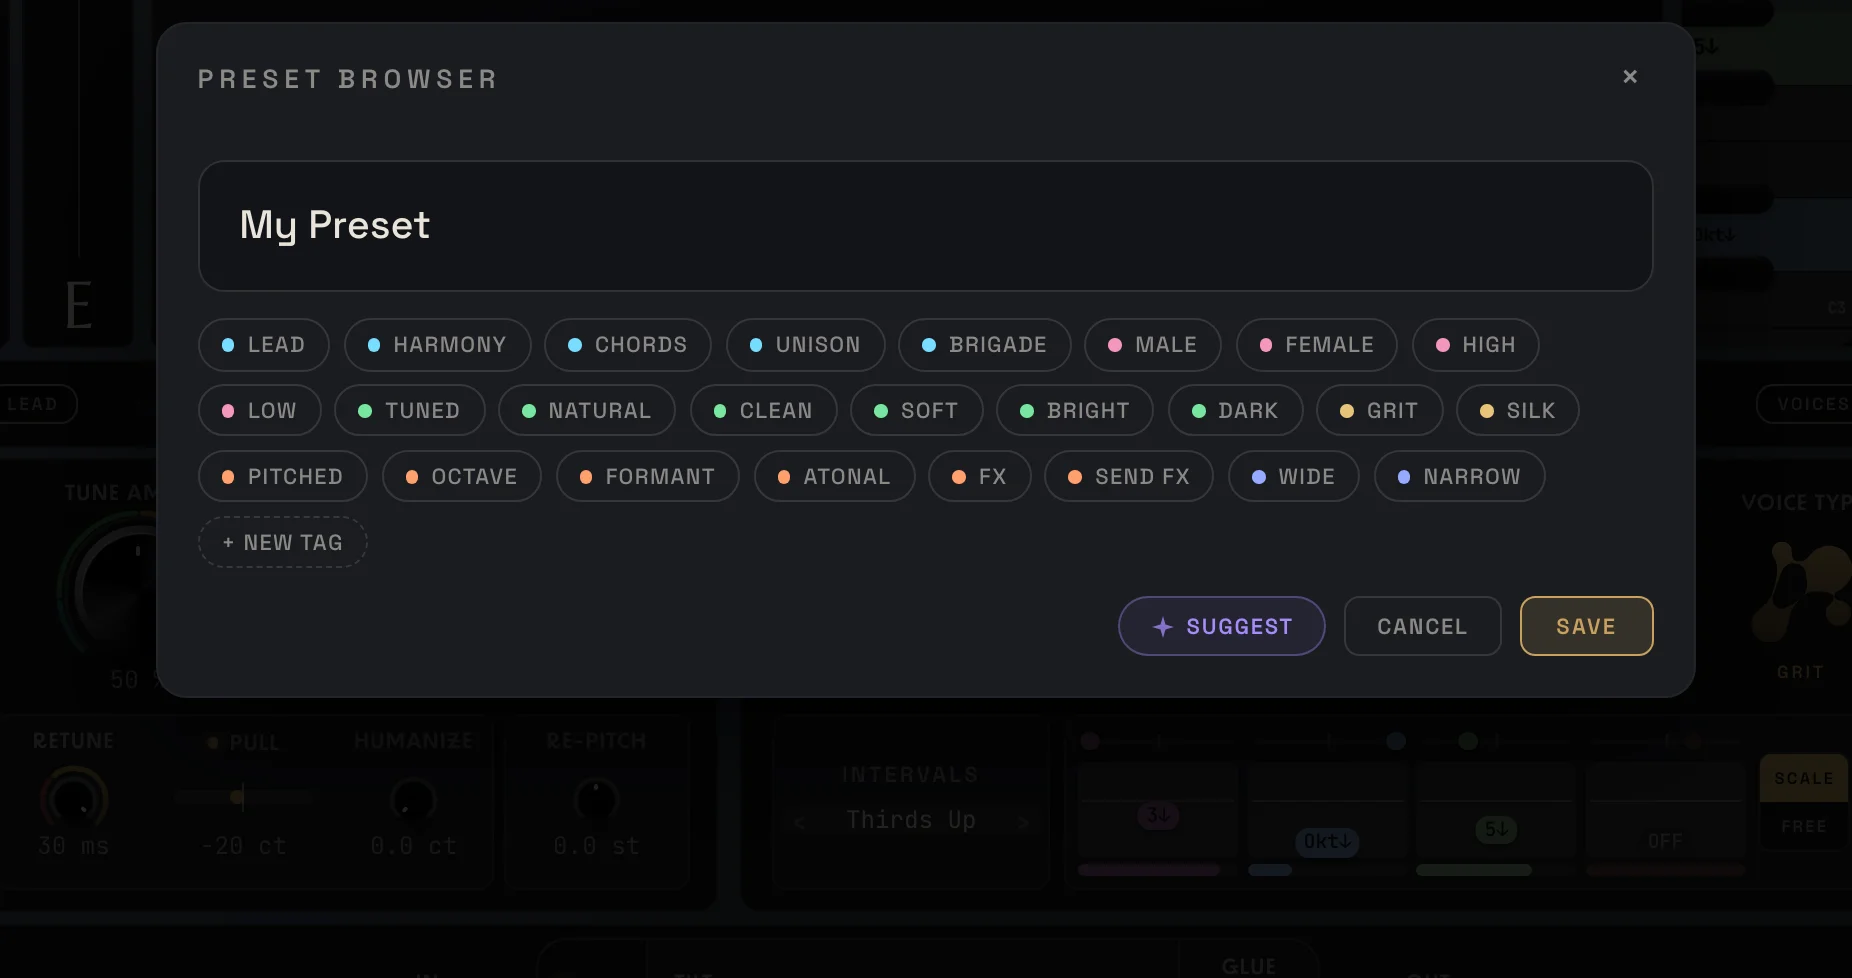Select the NATURAL tag

(x=587, y=411)
